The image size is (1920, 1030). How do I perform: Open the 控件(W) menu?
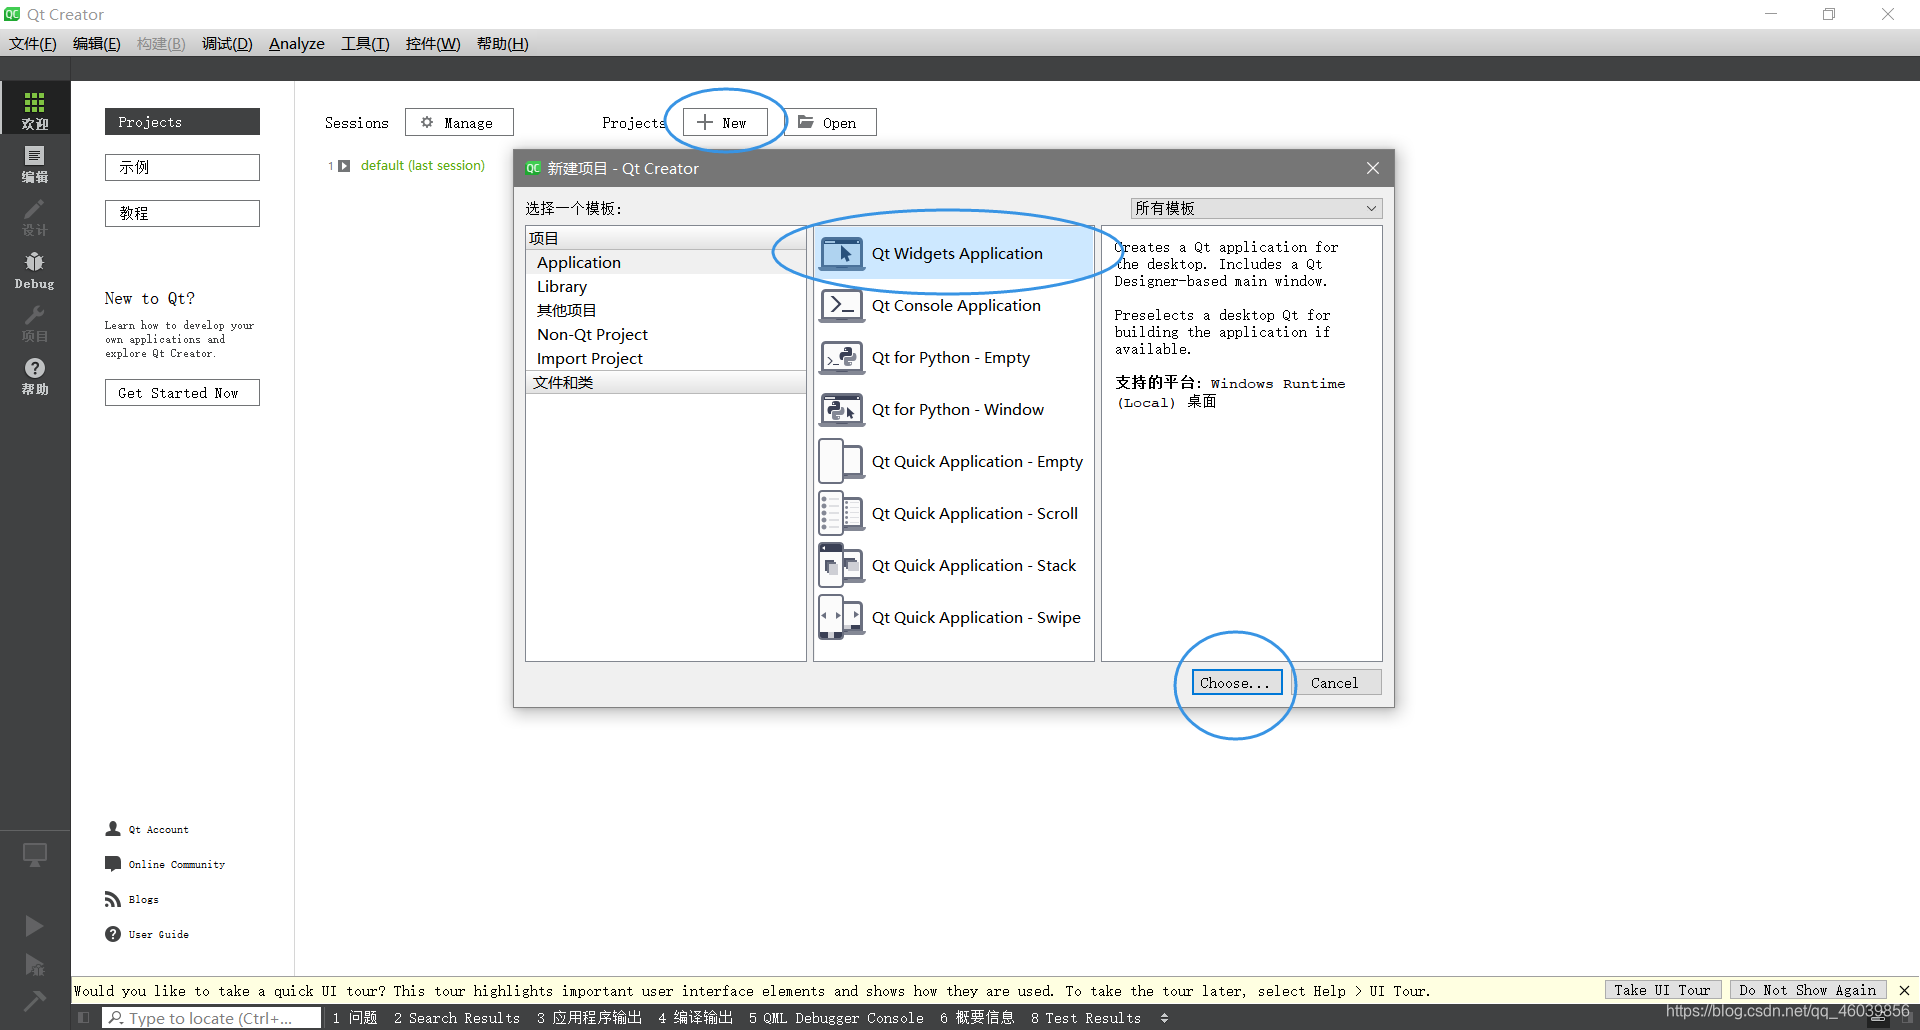point(433,43)
